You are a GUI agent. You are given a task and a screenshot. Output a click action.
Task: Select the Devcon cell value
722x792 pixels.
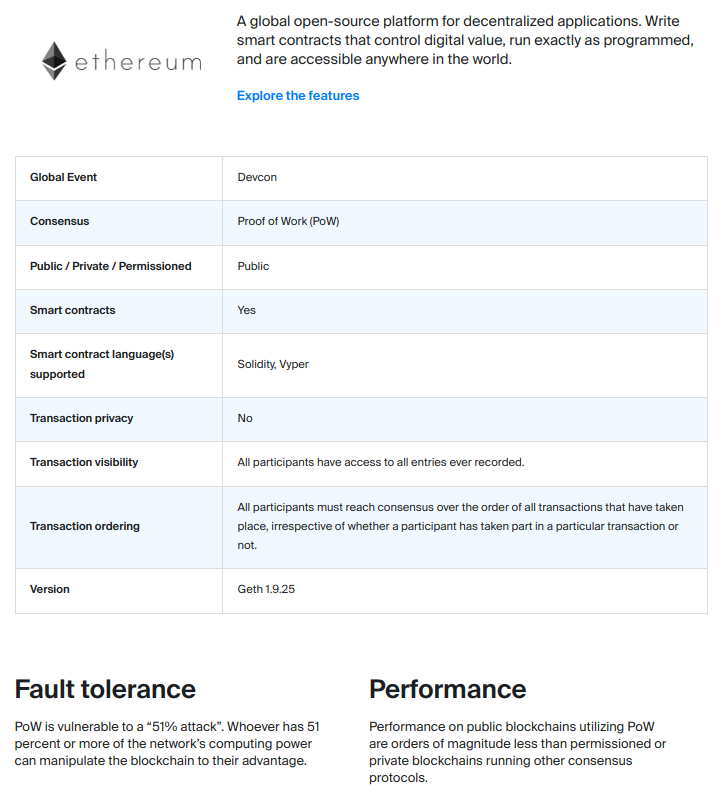(257, 177)
